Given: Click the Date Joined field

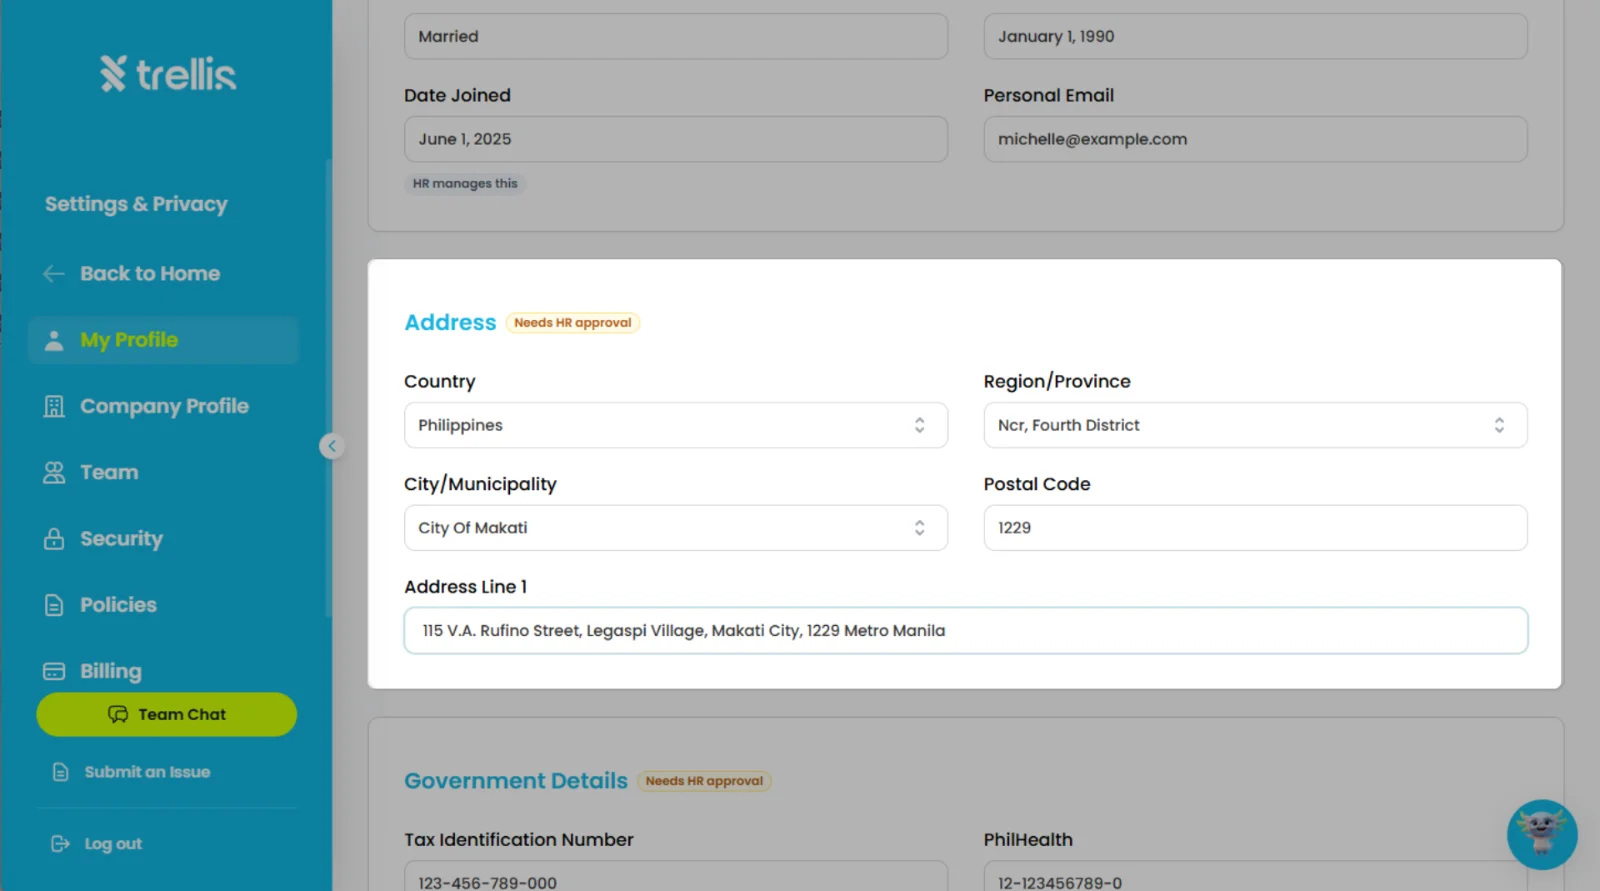Looking at the screenshot, I should coord(676,139).
